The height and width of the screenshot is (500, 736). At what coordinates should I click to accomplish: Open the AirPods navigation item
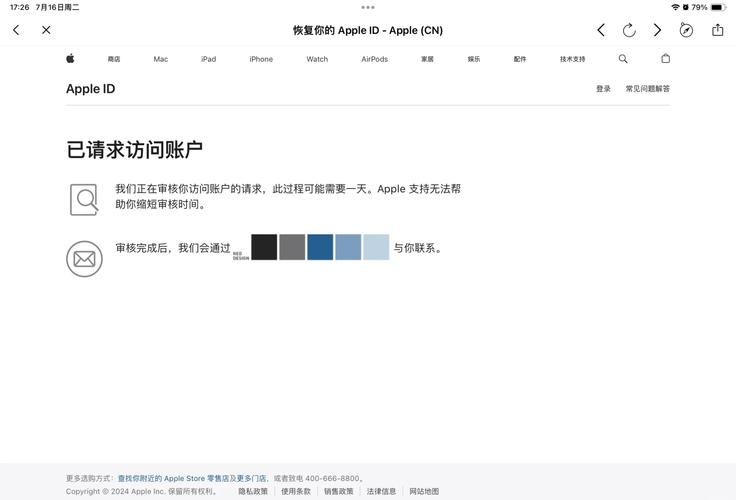point(375,59)
